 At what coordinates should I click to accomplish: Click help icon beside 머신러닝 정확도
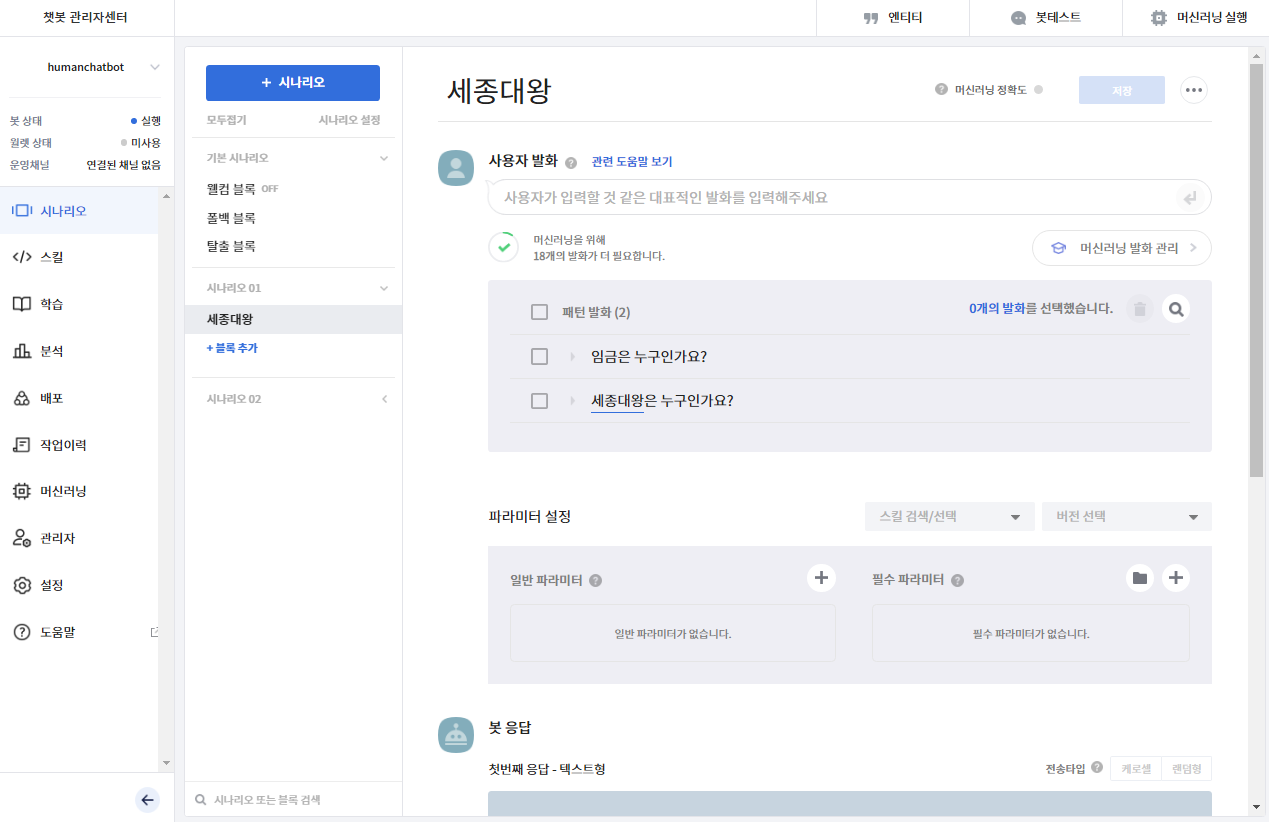pos(941,89)
